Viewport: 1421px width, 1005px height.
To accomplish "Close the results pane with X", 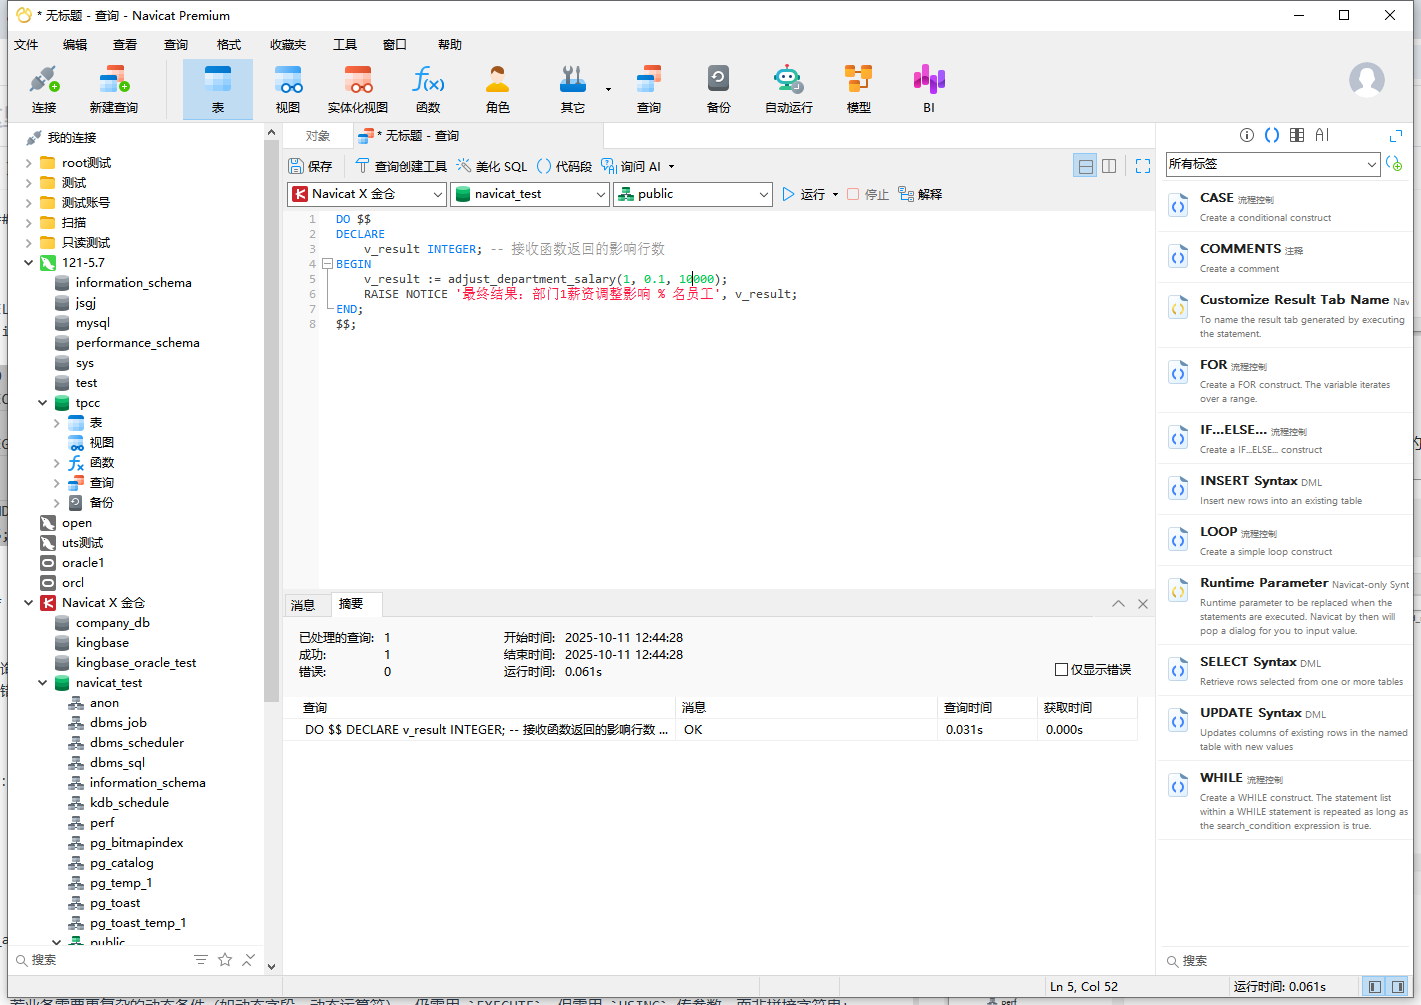I will pos(1143,604).
